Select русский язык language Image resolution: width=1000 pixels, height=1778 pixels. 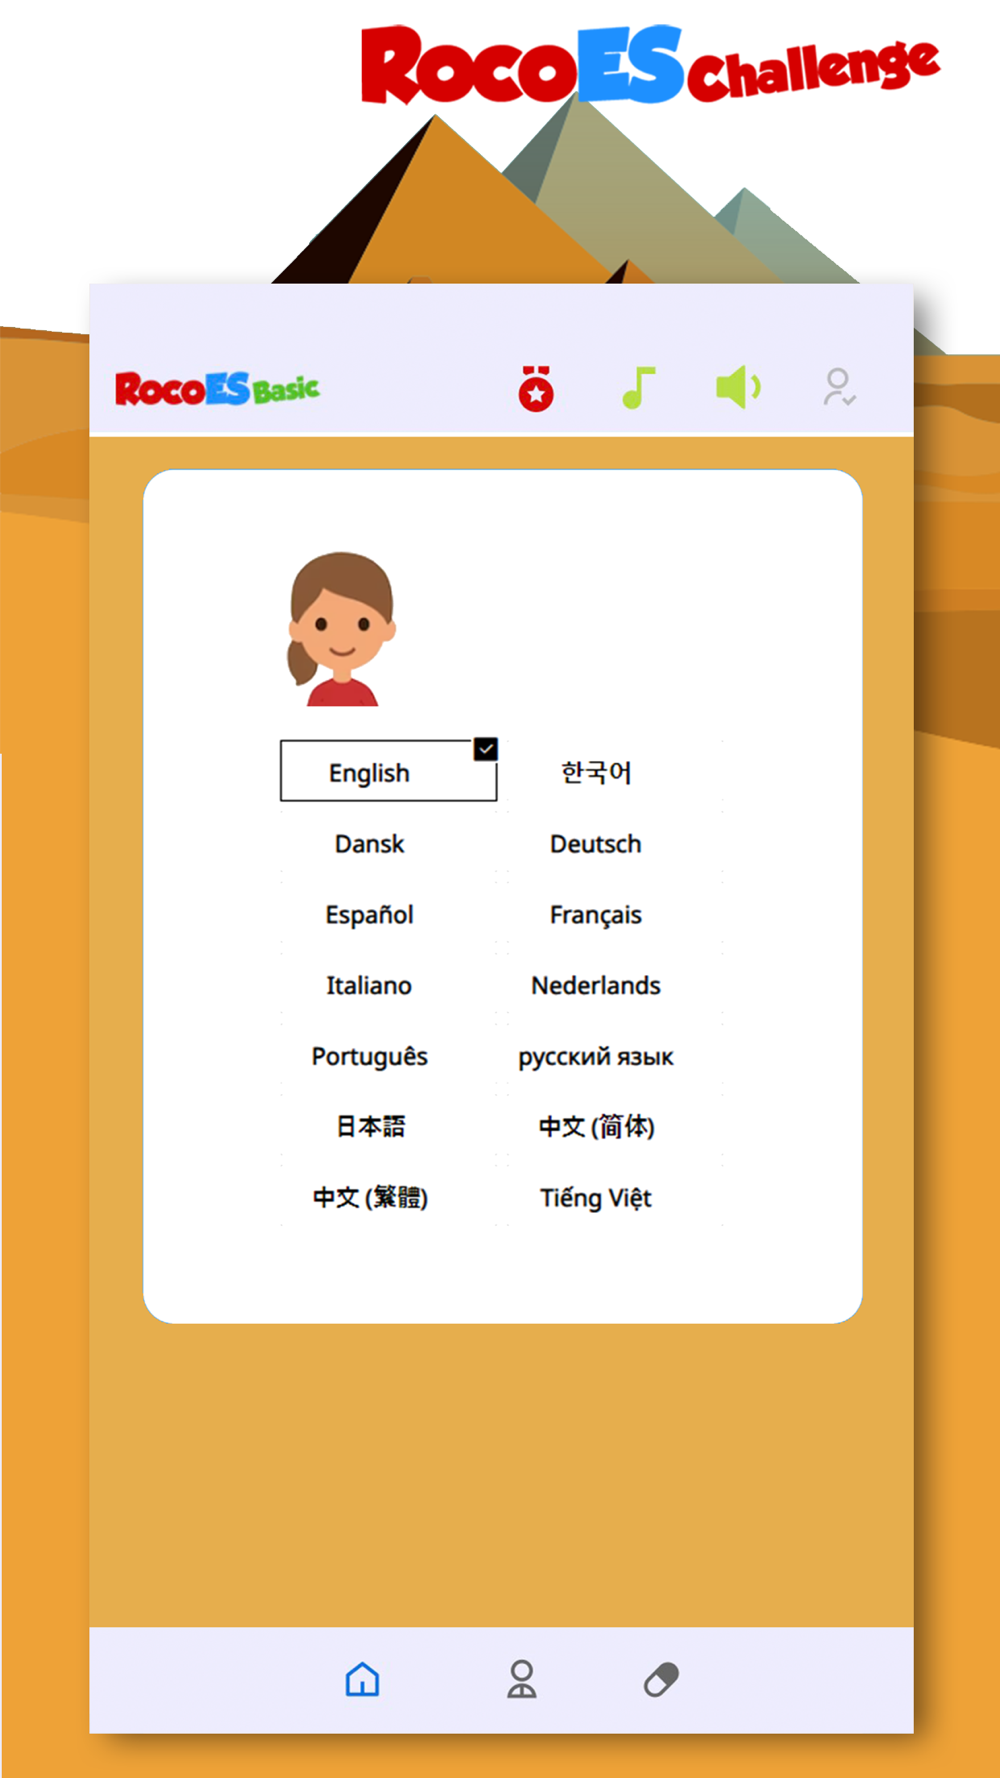click(x=596, y=1057)
